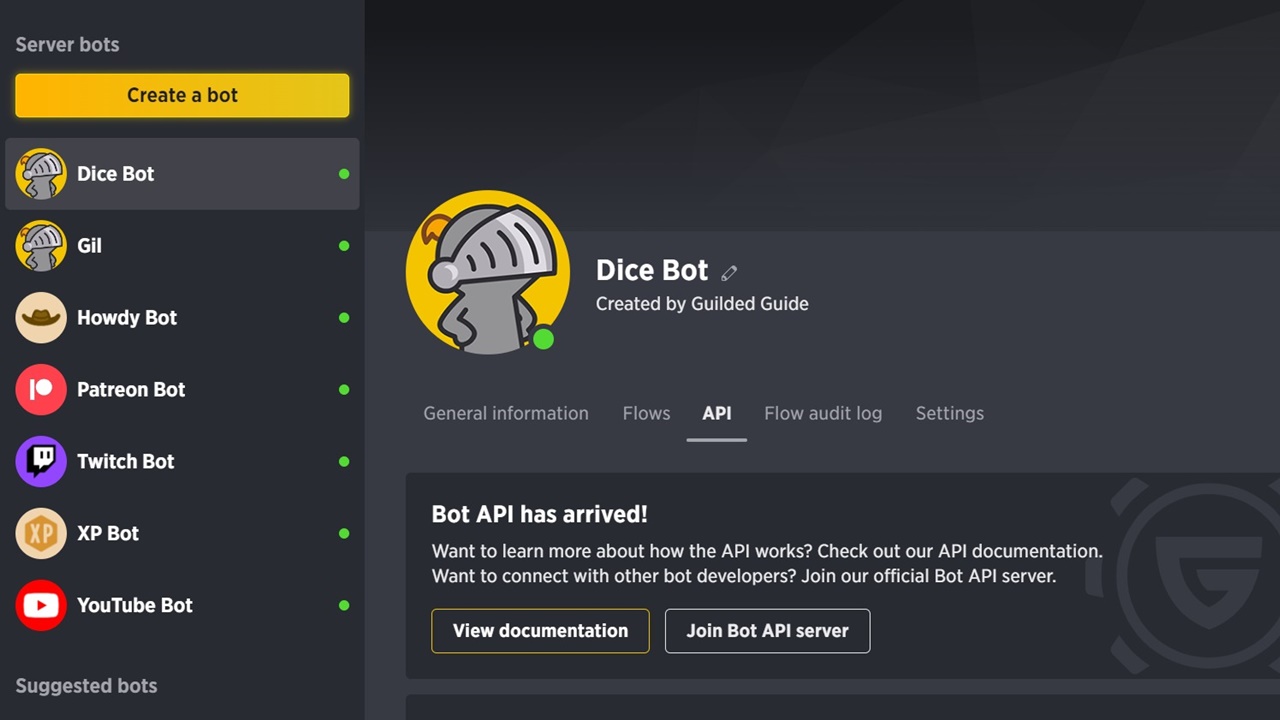
Task: Click the Dice Bot knight avatar in sidebar
Action: click(41, 174)
